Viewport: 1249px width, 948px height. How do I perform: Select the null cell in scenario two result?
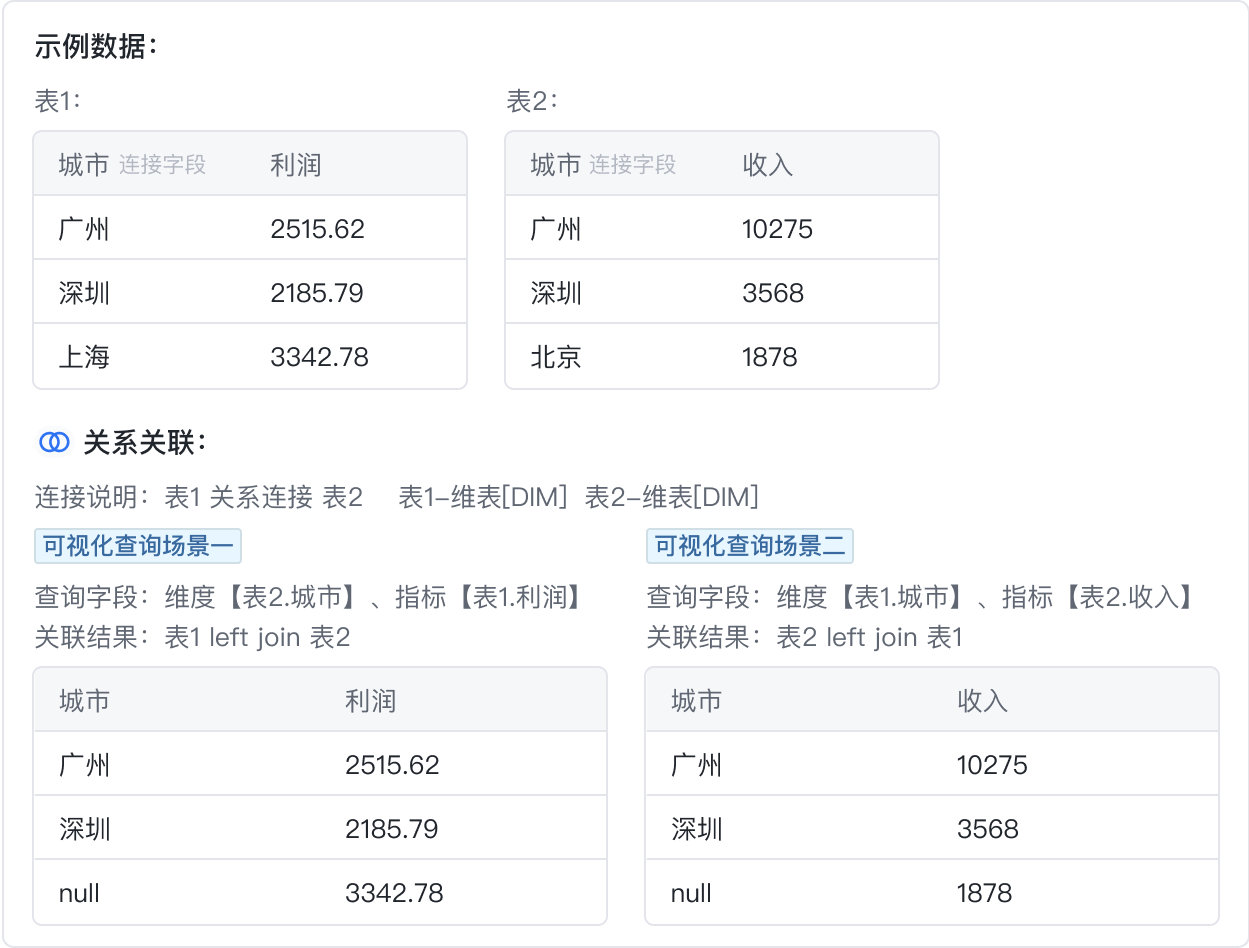tap(691, 893)
